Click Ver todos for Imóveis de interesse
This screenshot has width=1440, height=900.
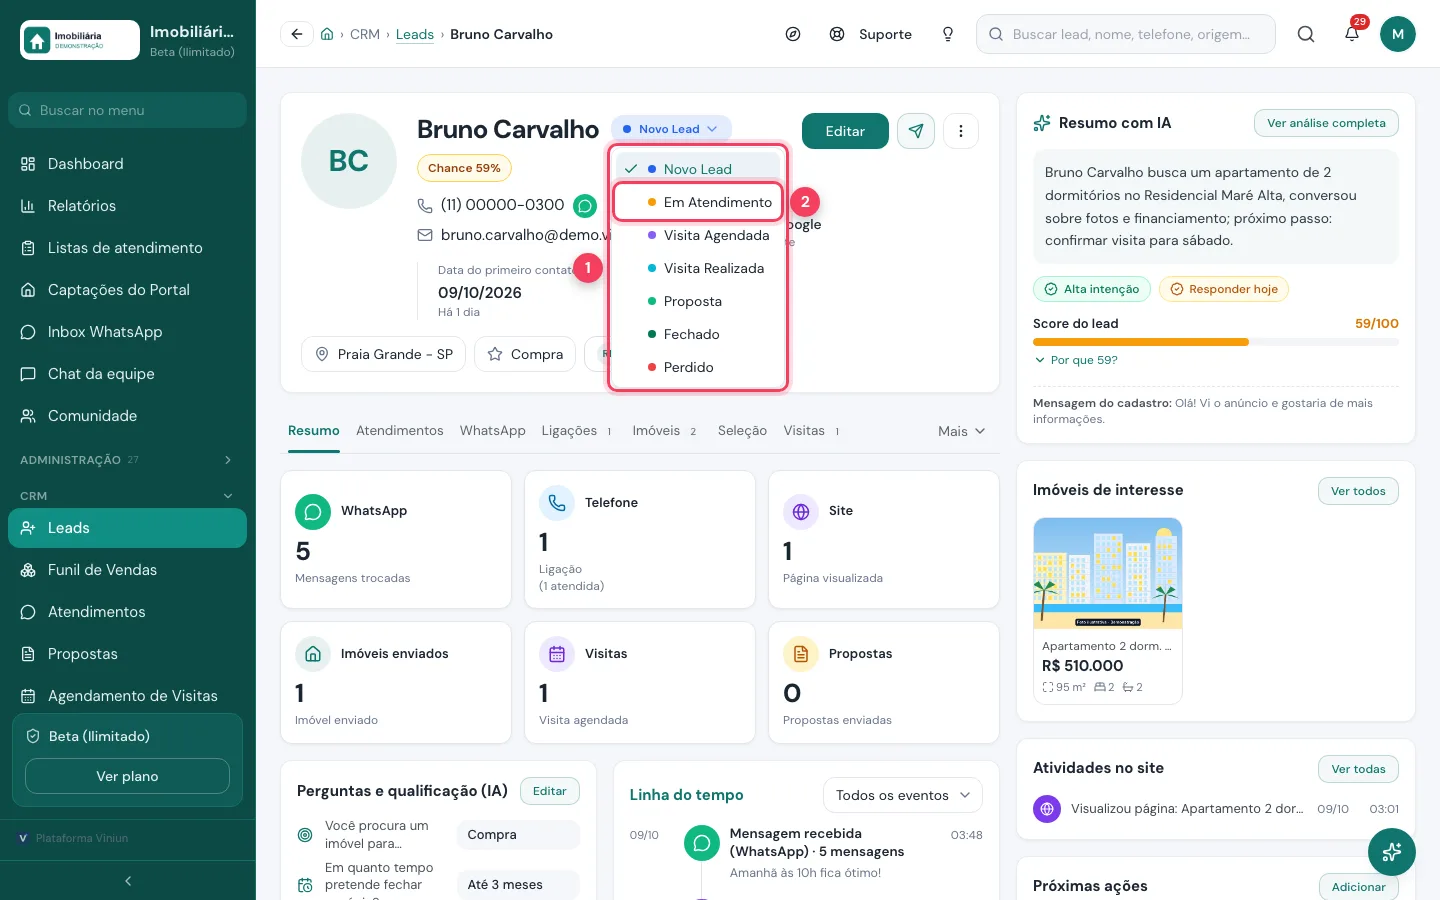[1358, 491]
